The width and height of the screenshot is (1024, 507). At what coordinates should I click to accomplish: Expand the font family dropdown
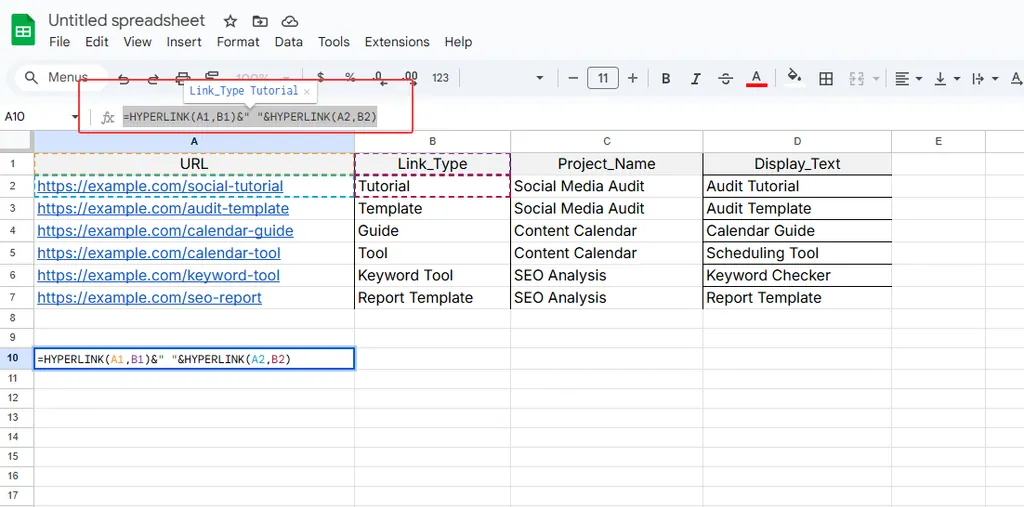coord(539,78)
